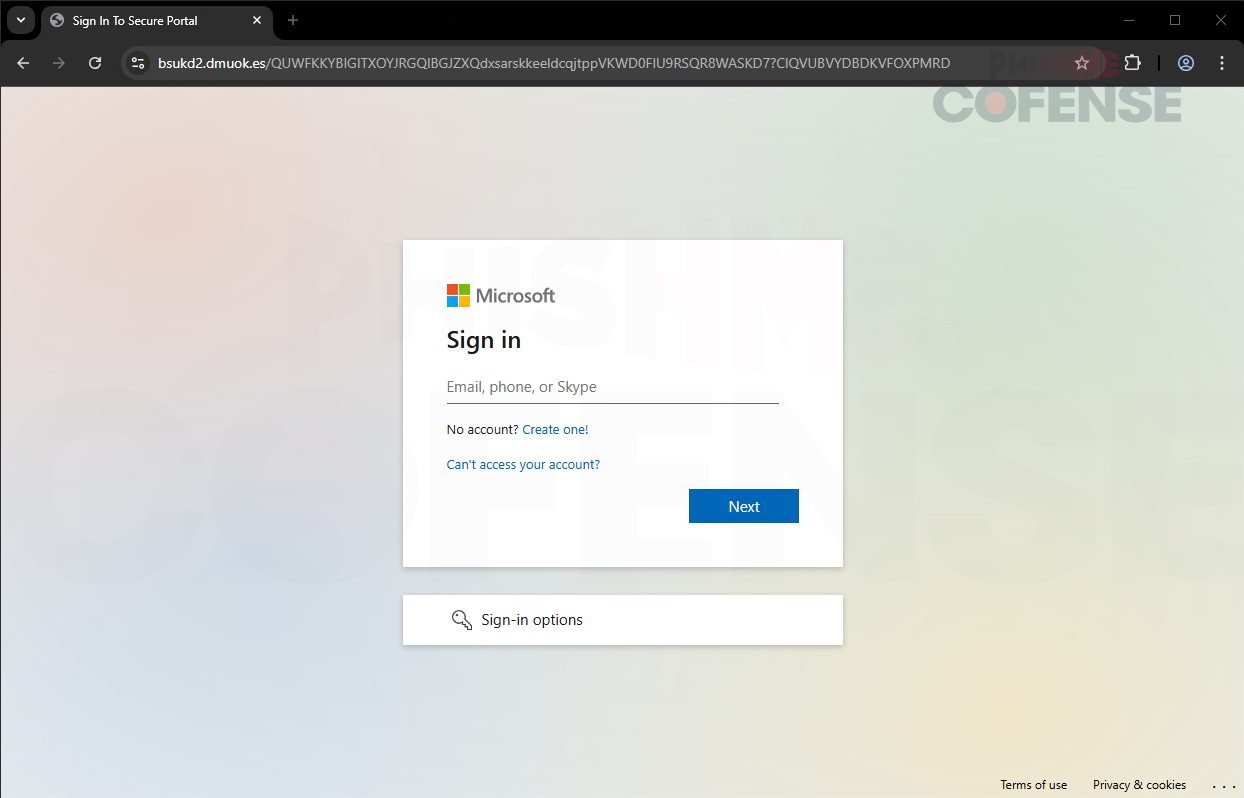Reload the current page
Screen dimensions: 1244x798
tap(95, 63)
